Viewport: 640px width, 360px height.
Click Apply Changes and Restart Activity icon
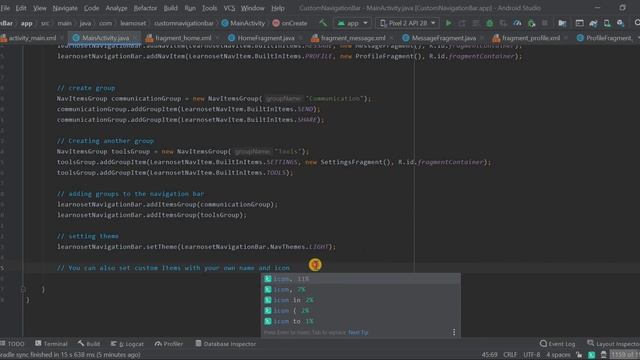pyautogui.click(x=462, y=23)
